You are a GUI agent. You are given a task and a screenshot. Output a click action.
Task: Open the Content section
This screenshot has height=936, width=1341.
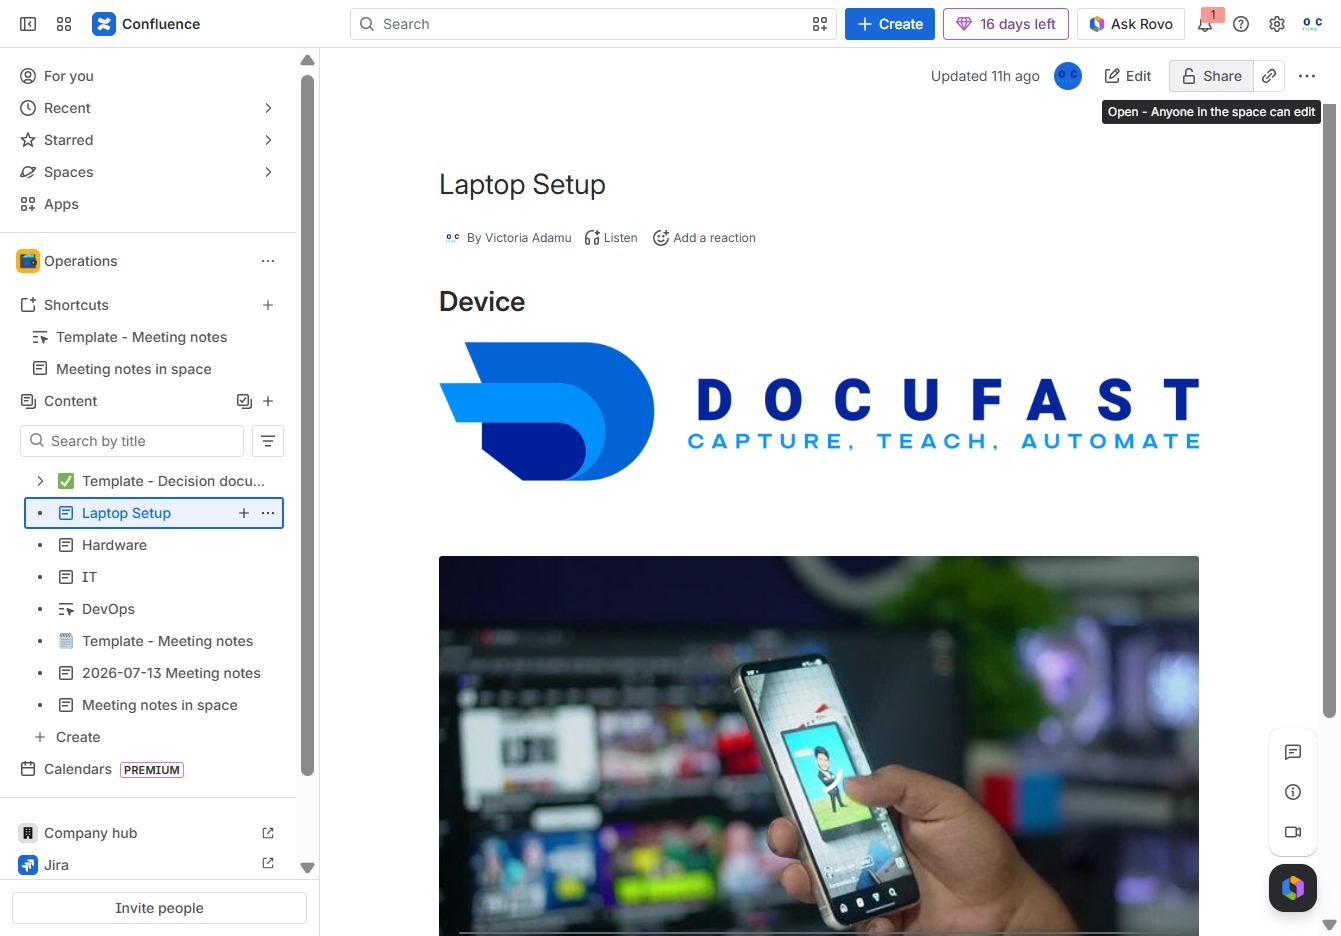[70, 401]
